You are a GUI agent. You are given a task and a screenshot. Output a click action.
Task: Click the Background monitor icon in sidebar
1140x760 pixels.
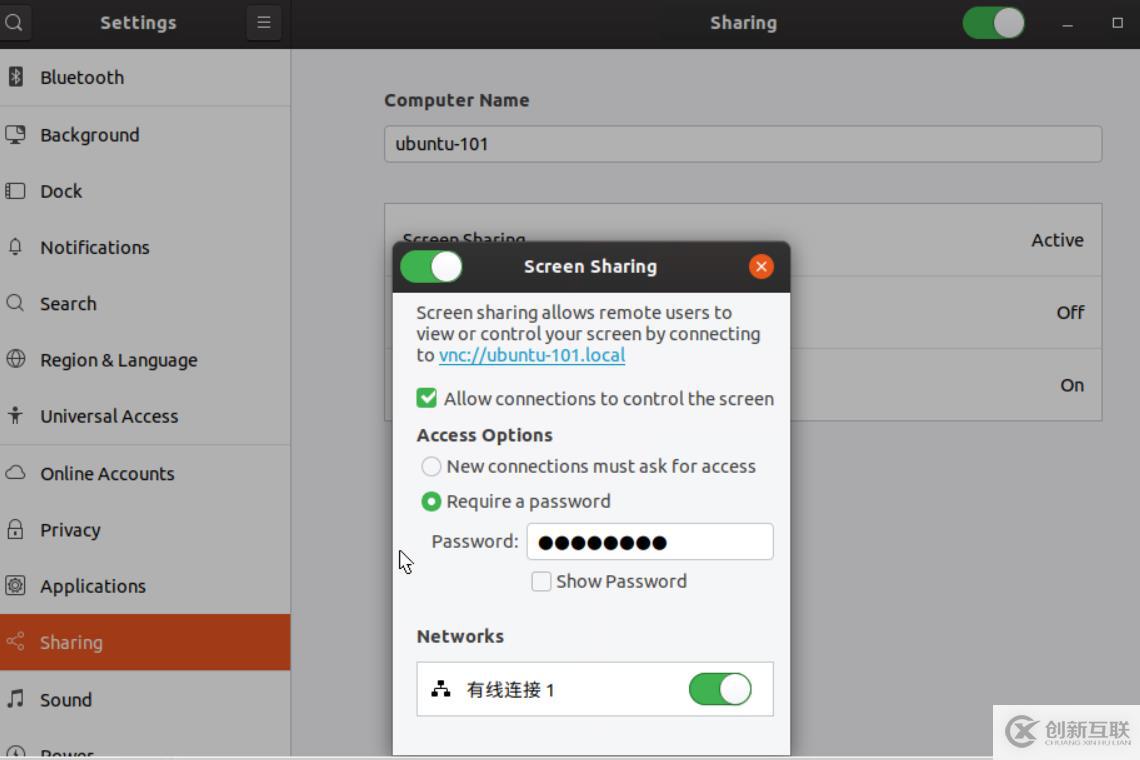tap(15, 135)
